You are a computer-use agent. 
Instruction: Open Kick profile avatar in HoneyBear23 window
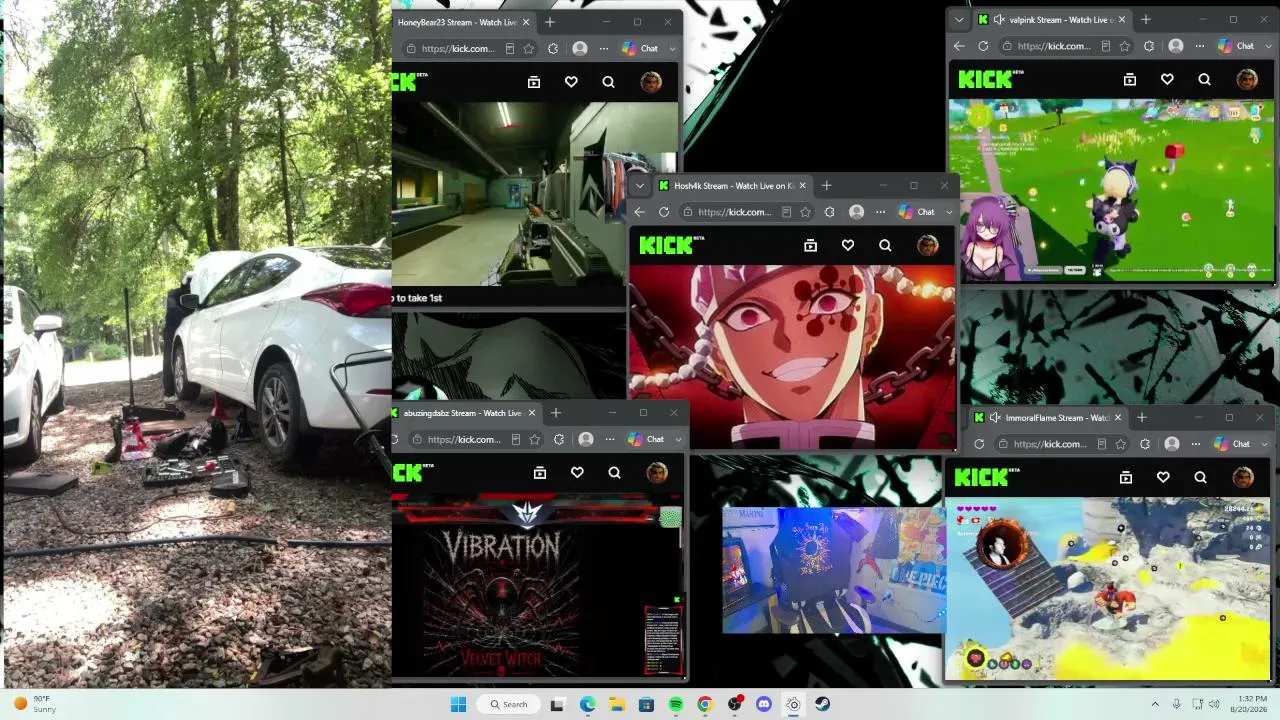tap(651, 82)
